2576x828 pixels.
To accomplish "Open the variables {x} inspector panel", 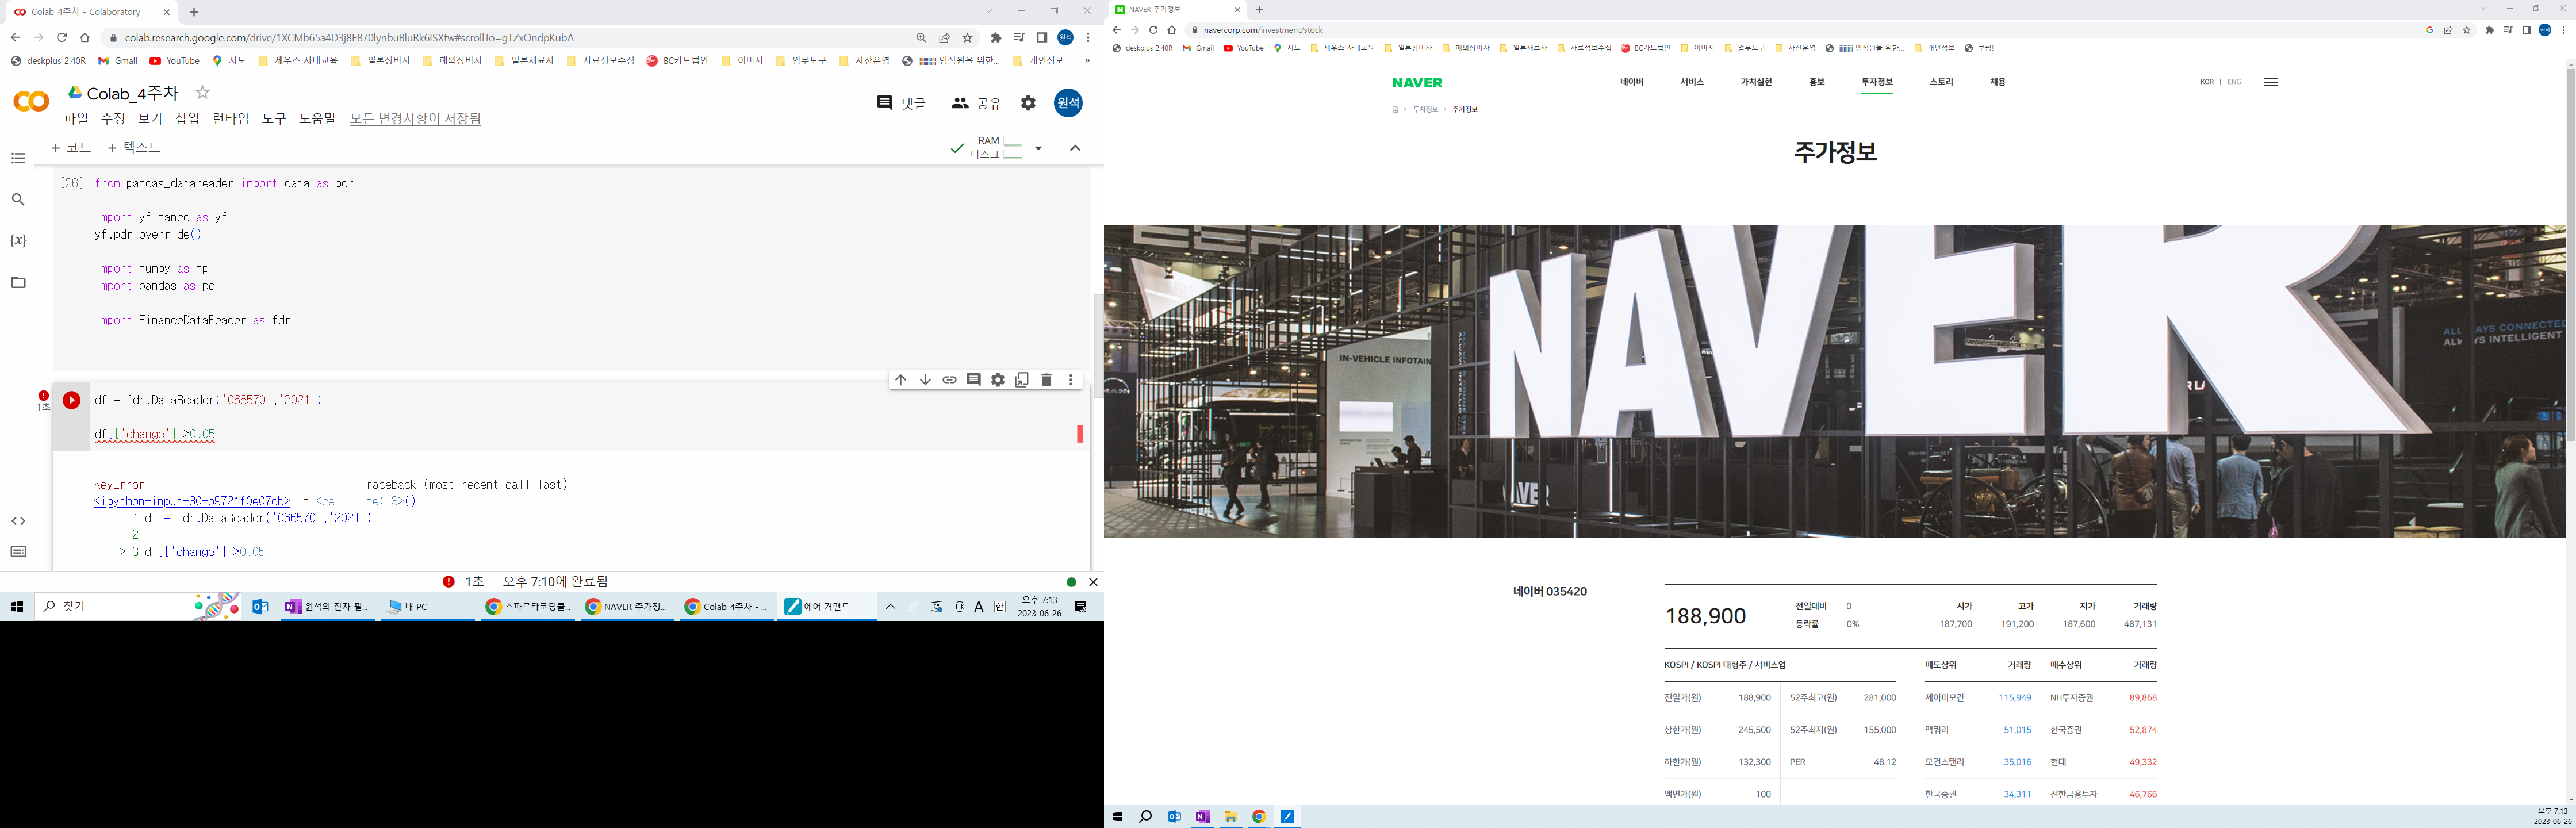I will pyautogui.click(x=18, y=241).
